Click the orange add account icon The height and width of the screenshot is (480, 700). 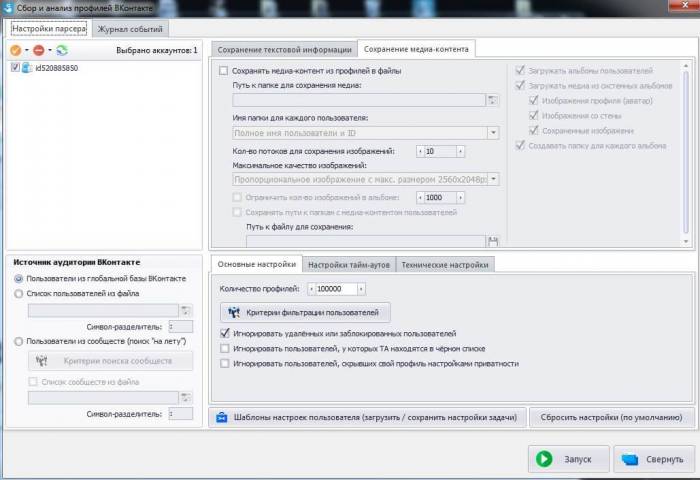coord(15,49)
